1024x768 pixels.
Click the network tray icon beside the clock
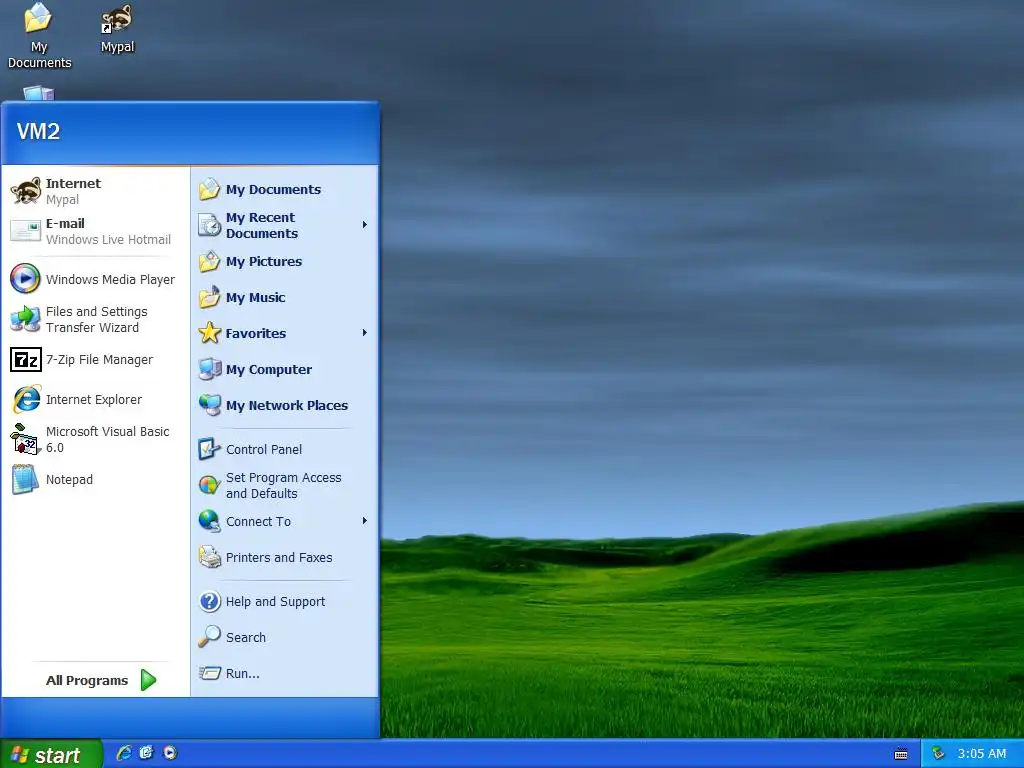click(938, 753)
